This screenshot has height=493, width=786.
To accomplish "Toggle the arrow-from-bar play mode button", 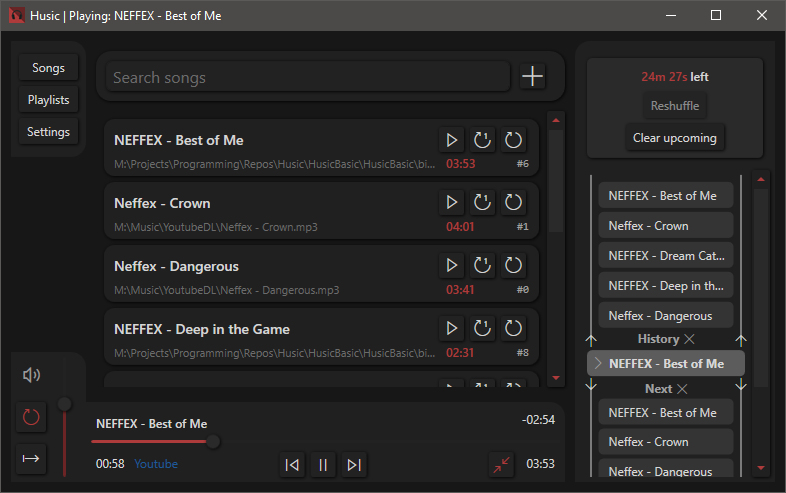I will 31,458.
